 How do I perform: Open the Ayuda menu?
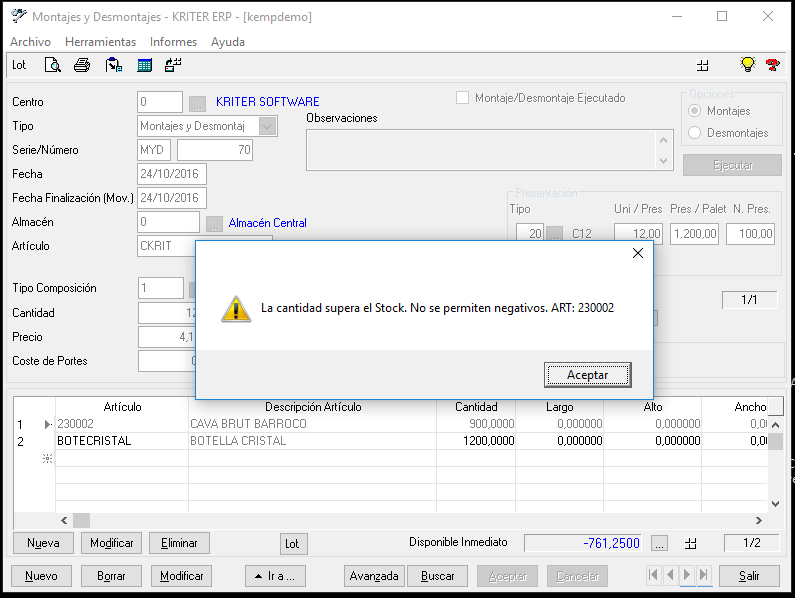point(228,42)
